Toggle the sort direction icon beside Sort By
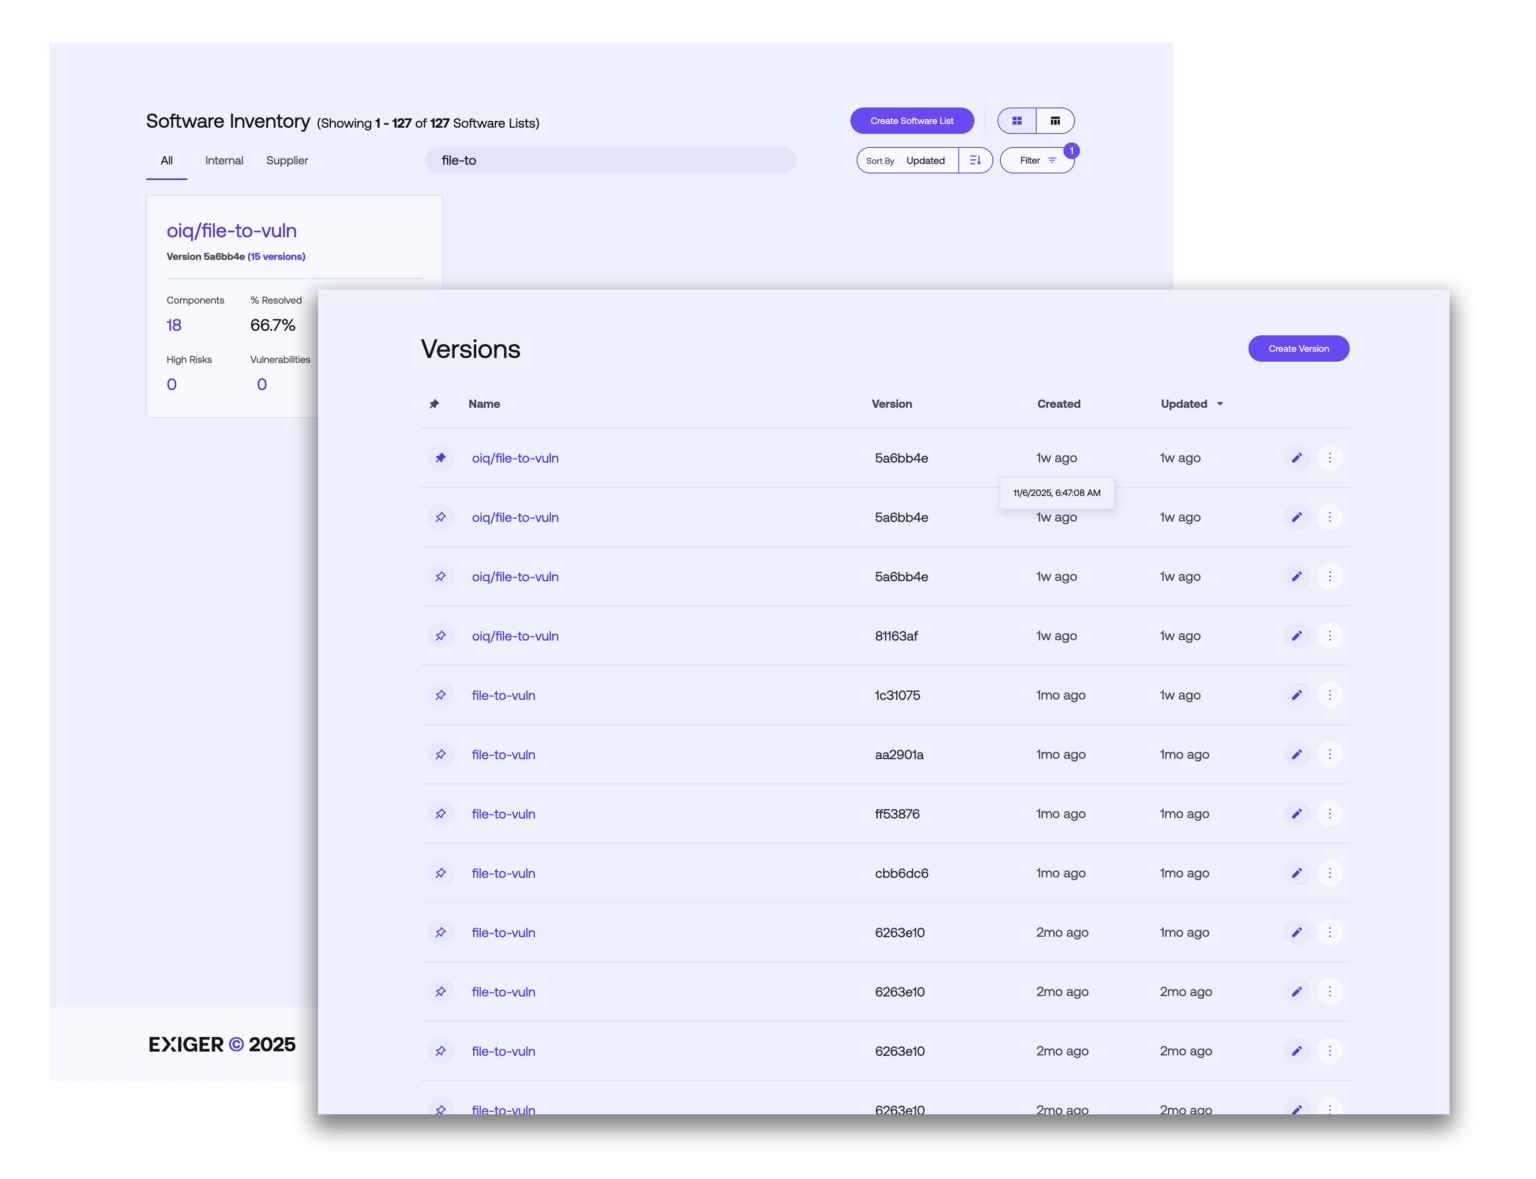The height and width of the screenshot is (1179, 1536). click(975, 160)
